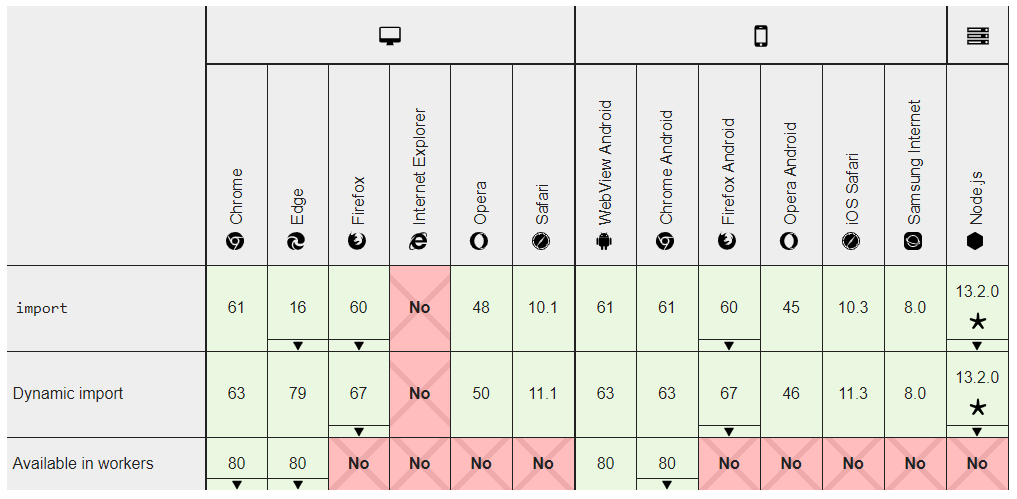Expand Edge 16 import support details
Viewport: 1017px width, 499px height.
(x=297, y=346)
